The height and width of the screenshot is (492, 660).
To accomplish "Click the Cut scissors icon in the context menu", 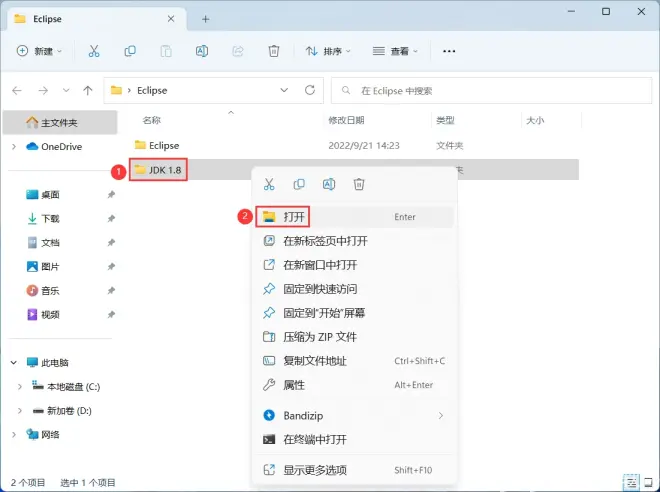I will pyautogui.click(x=269, y=184).
